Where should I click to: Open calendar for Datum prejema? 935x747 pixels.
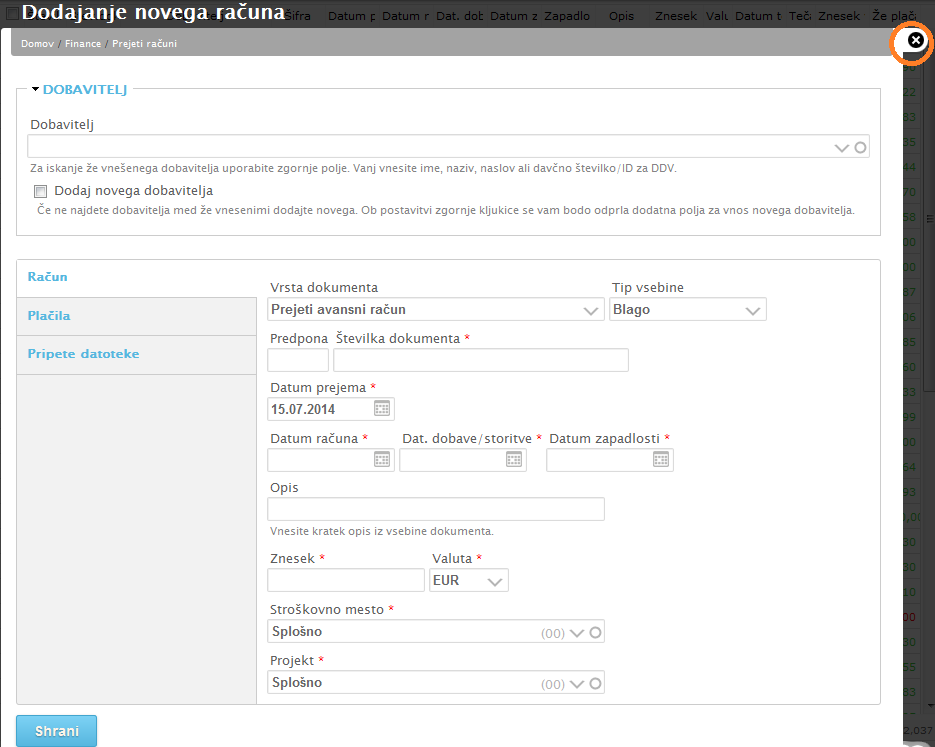pos(382,408)
